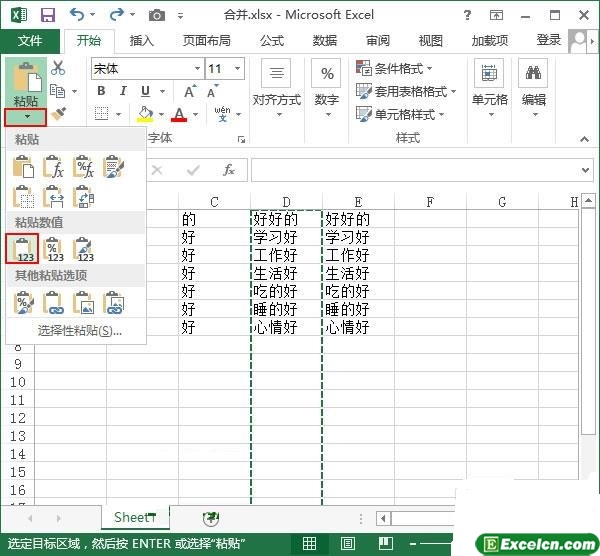
Task: Click Increase Font Size icon
Action: (190, 91)
